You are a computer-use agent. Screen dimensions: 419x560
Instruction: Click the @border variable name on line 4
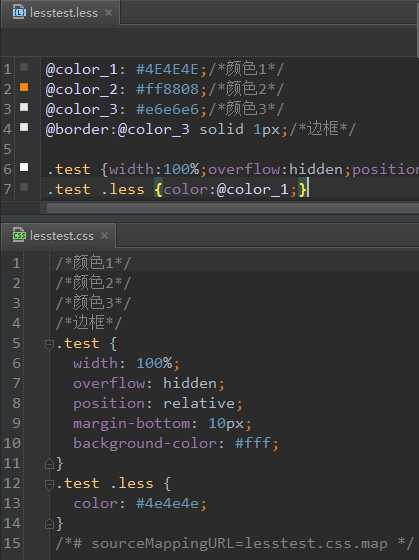tap(77, 129)
